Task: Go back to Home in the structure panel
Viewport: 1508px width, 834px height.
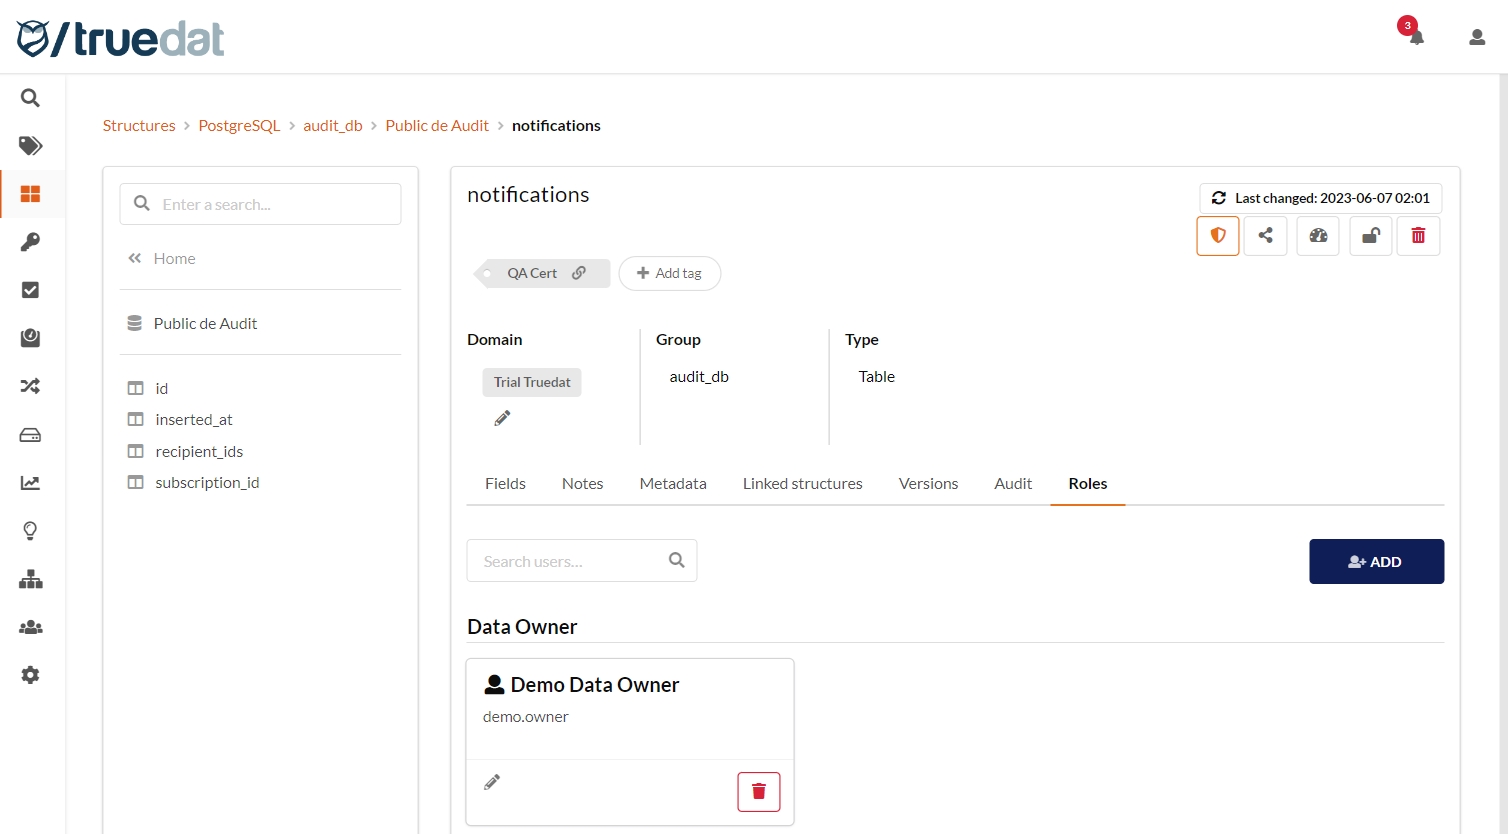Action: pos(174,259)
